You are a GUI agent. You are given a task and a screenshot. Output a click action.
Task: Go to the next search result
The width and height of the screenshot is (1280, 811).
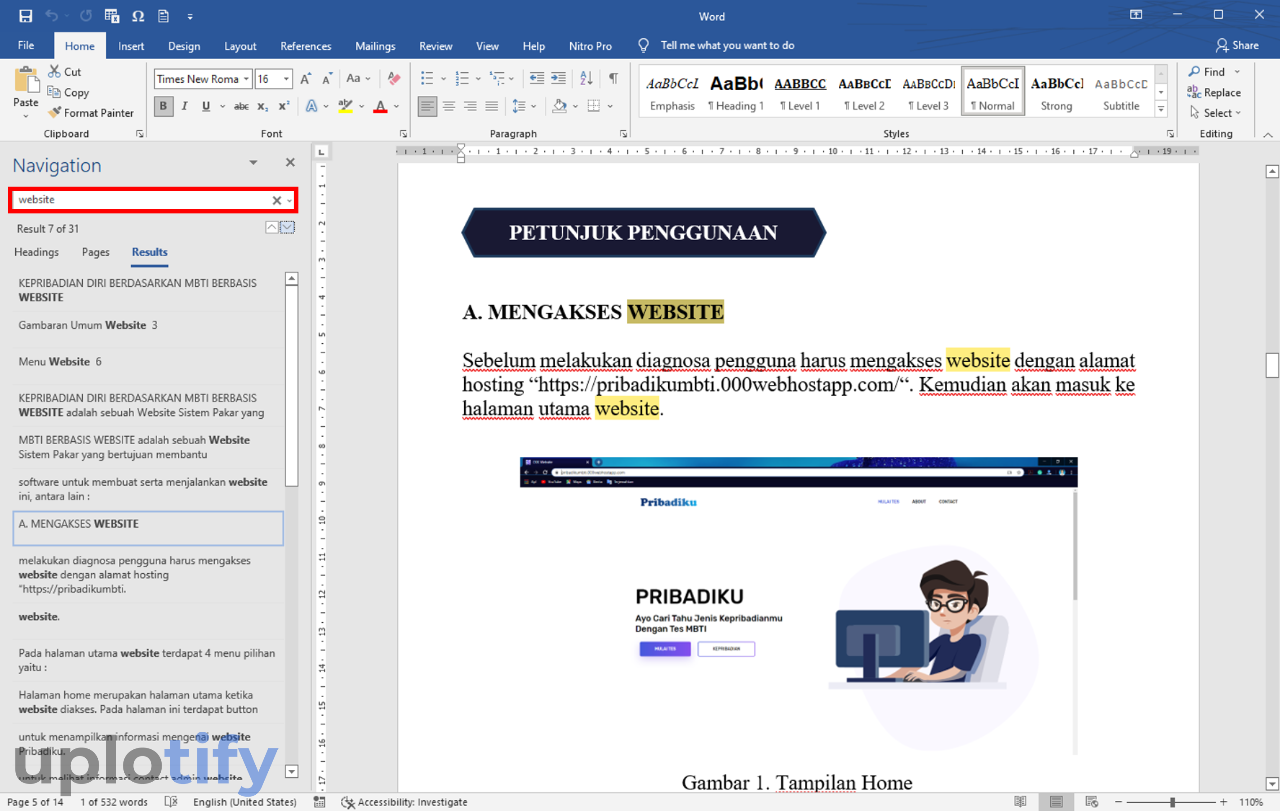288,228
